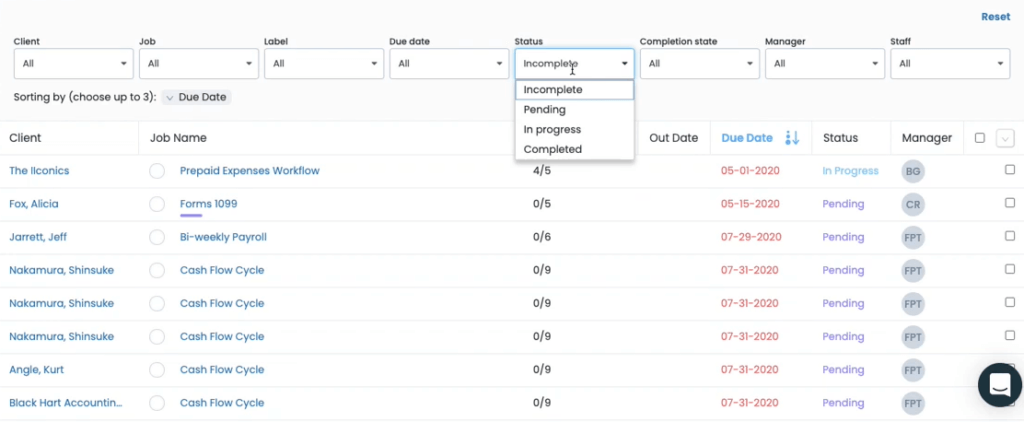Click the 0/6 progress value
Viewport: 1024px width, 422px height.
point(541,237)
